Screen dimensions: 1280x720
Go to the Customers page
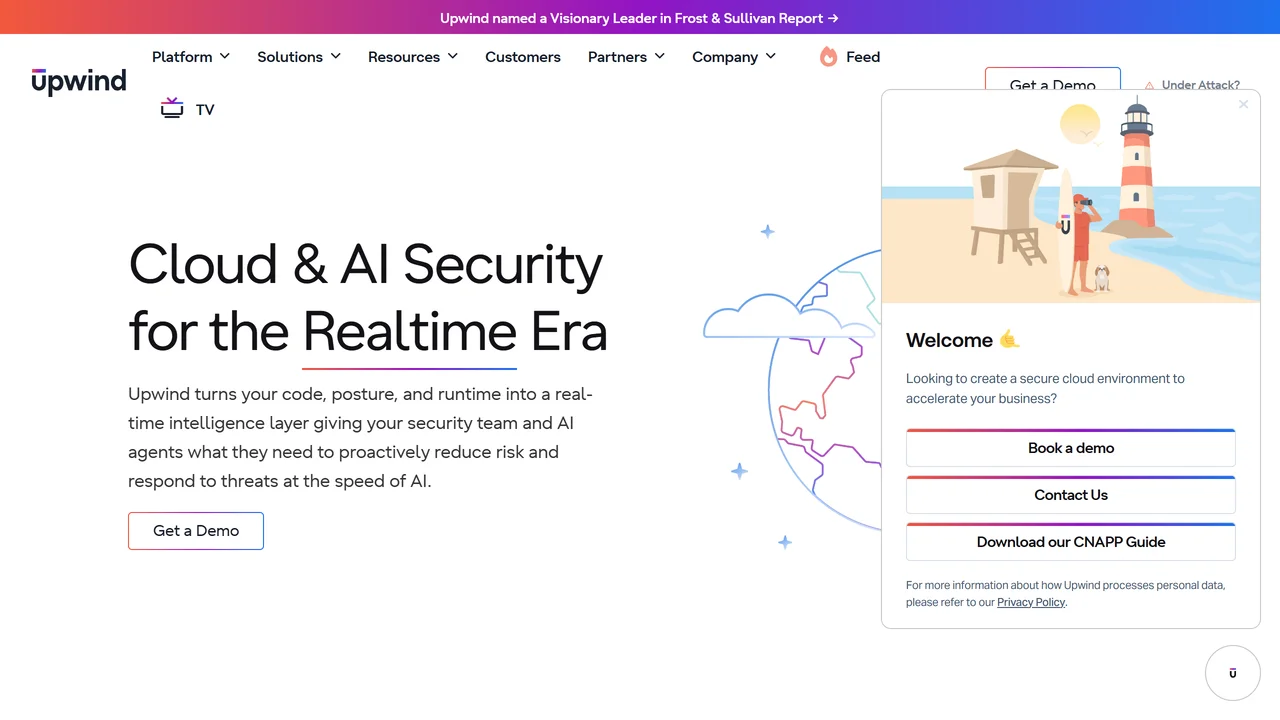pos(523,57)
